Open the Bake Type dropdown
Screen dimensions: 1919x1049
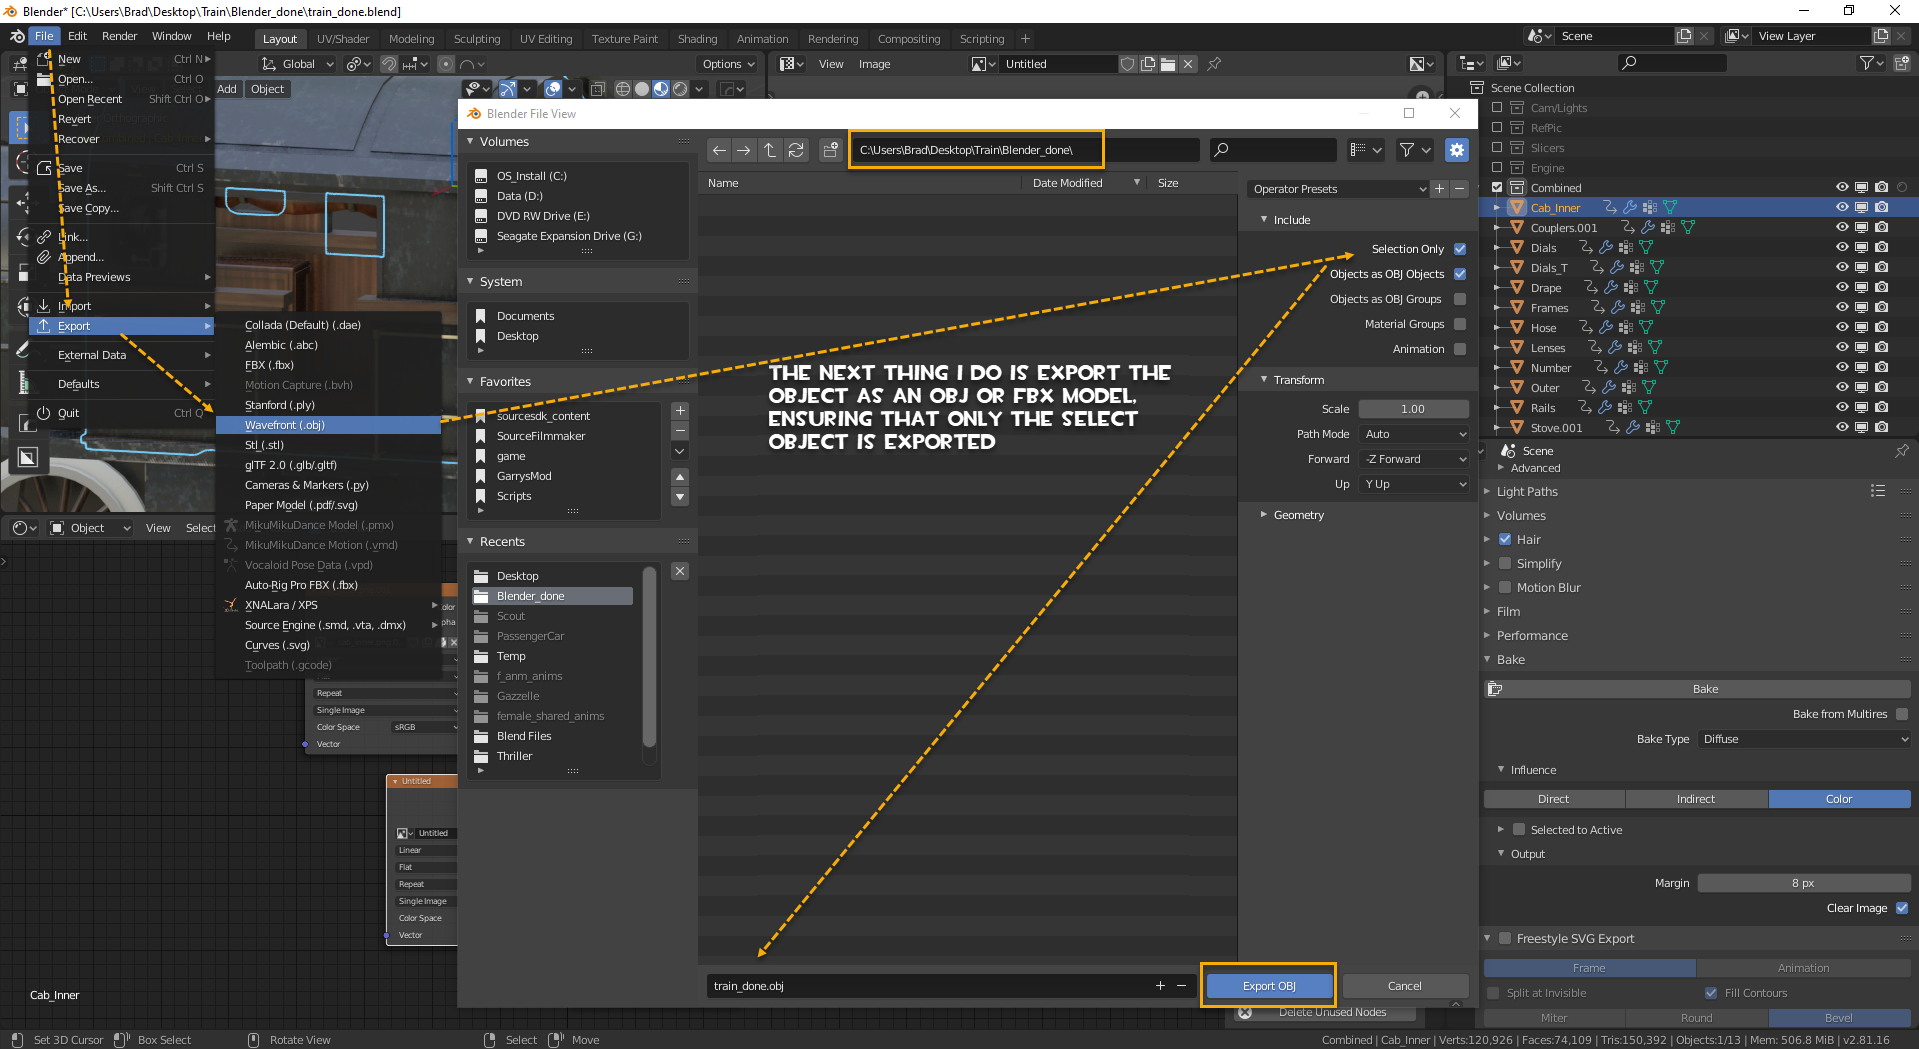point(1804,739)
